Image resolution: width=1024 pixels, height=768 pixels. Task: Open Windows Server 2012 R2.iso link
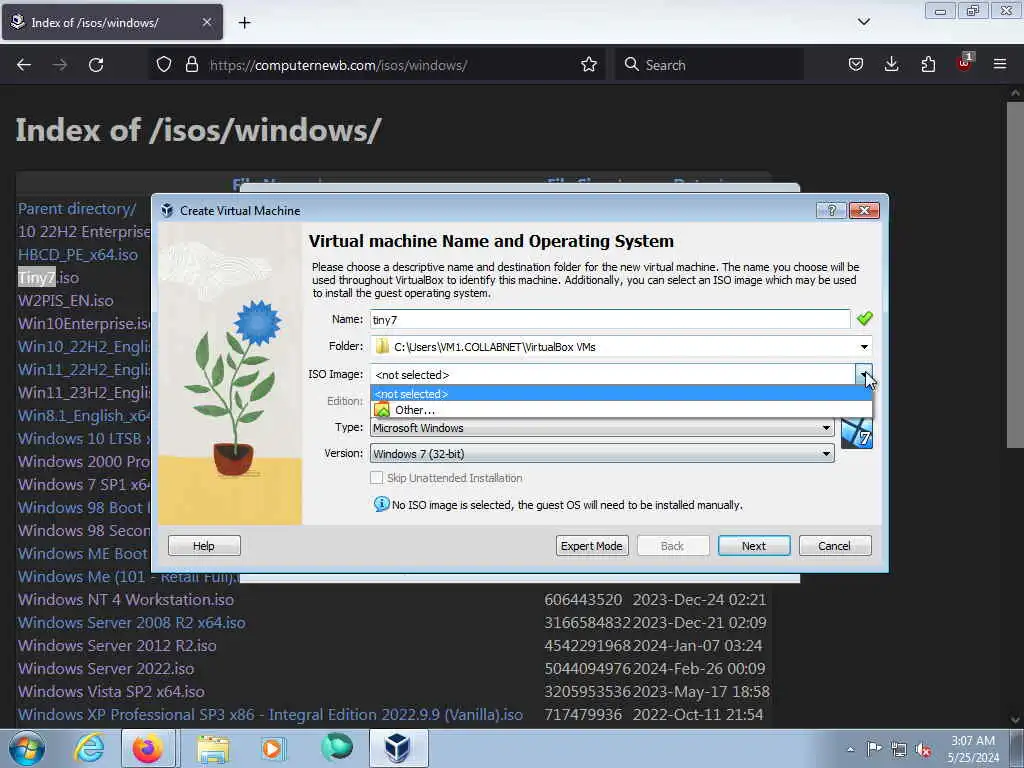[117, 646]
